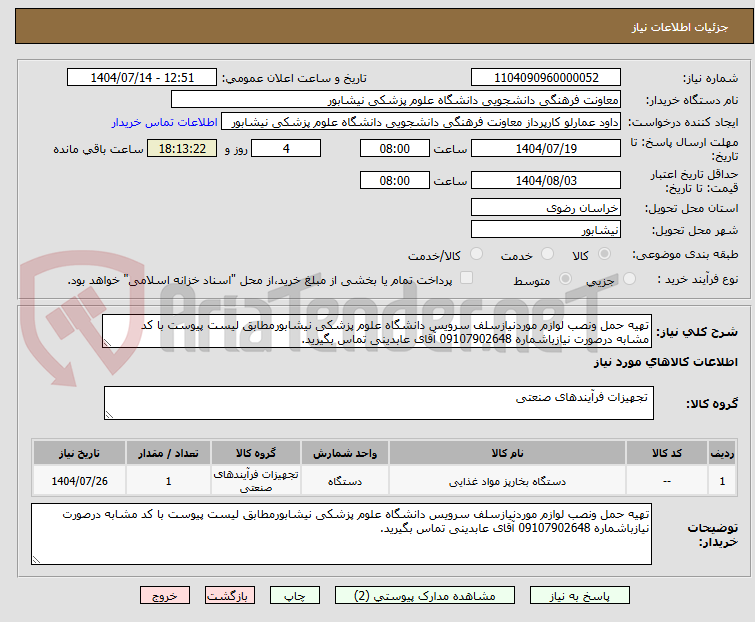
Task: Click the unit cell دستگاه
Action: click(x=345, y=481)
